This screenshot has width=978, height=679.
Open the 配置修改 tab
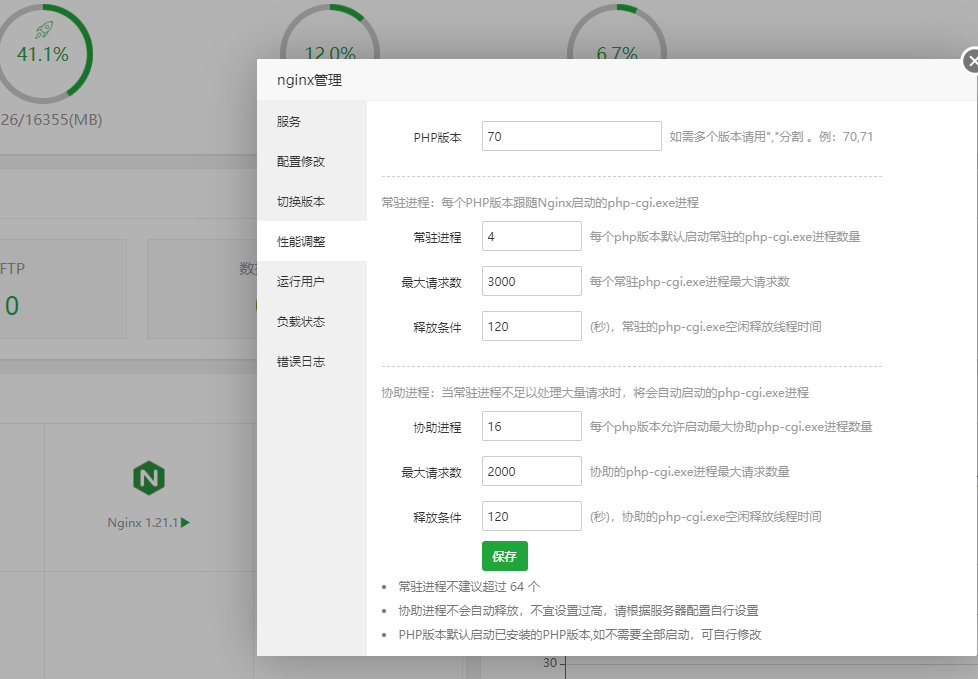[x=312, y=161]
